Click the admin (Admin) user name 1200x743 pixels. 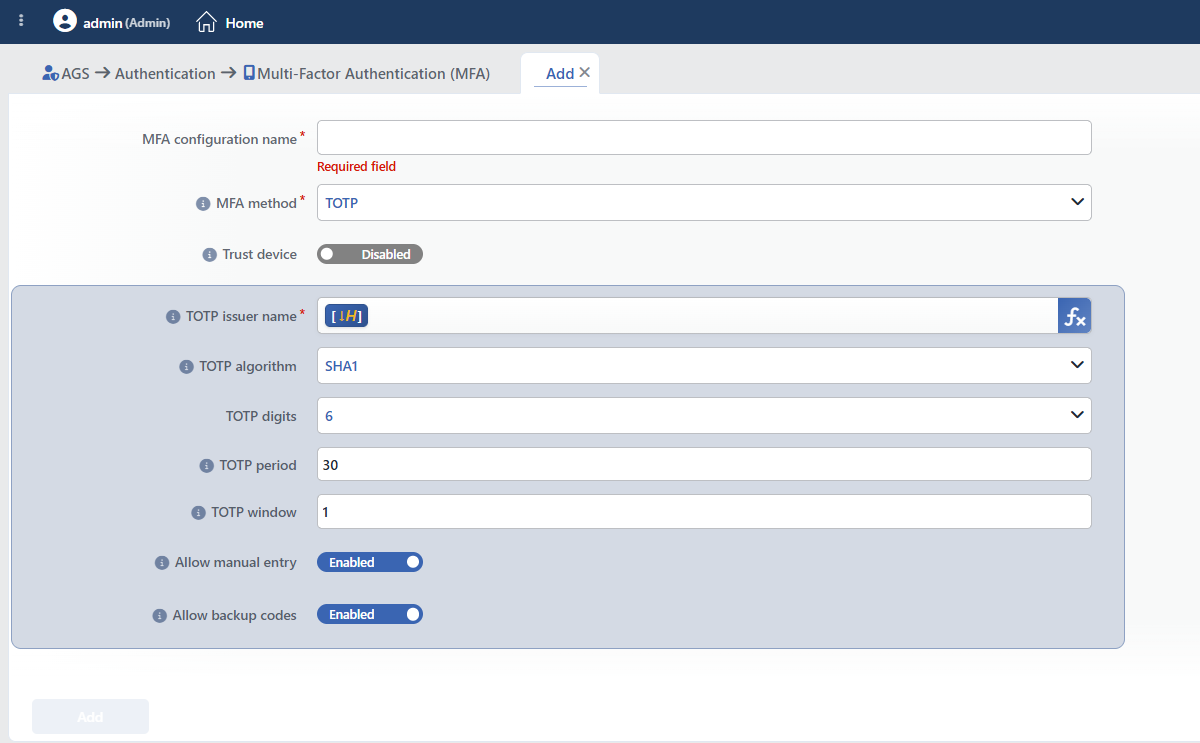click(x=127, y=22)
